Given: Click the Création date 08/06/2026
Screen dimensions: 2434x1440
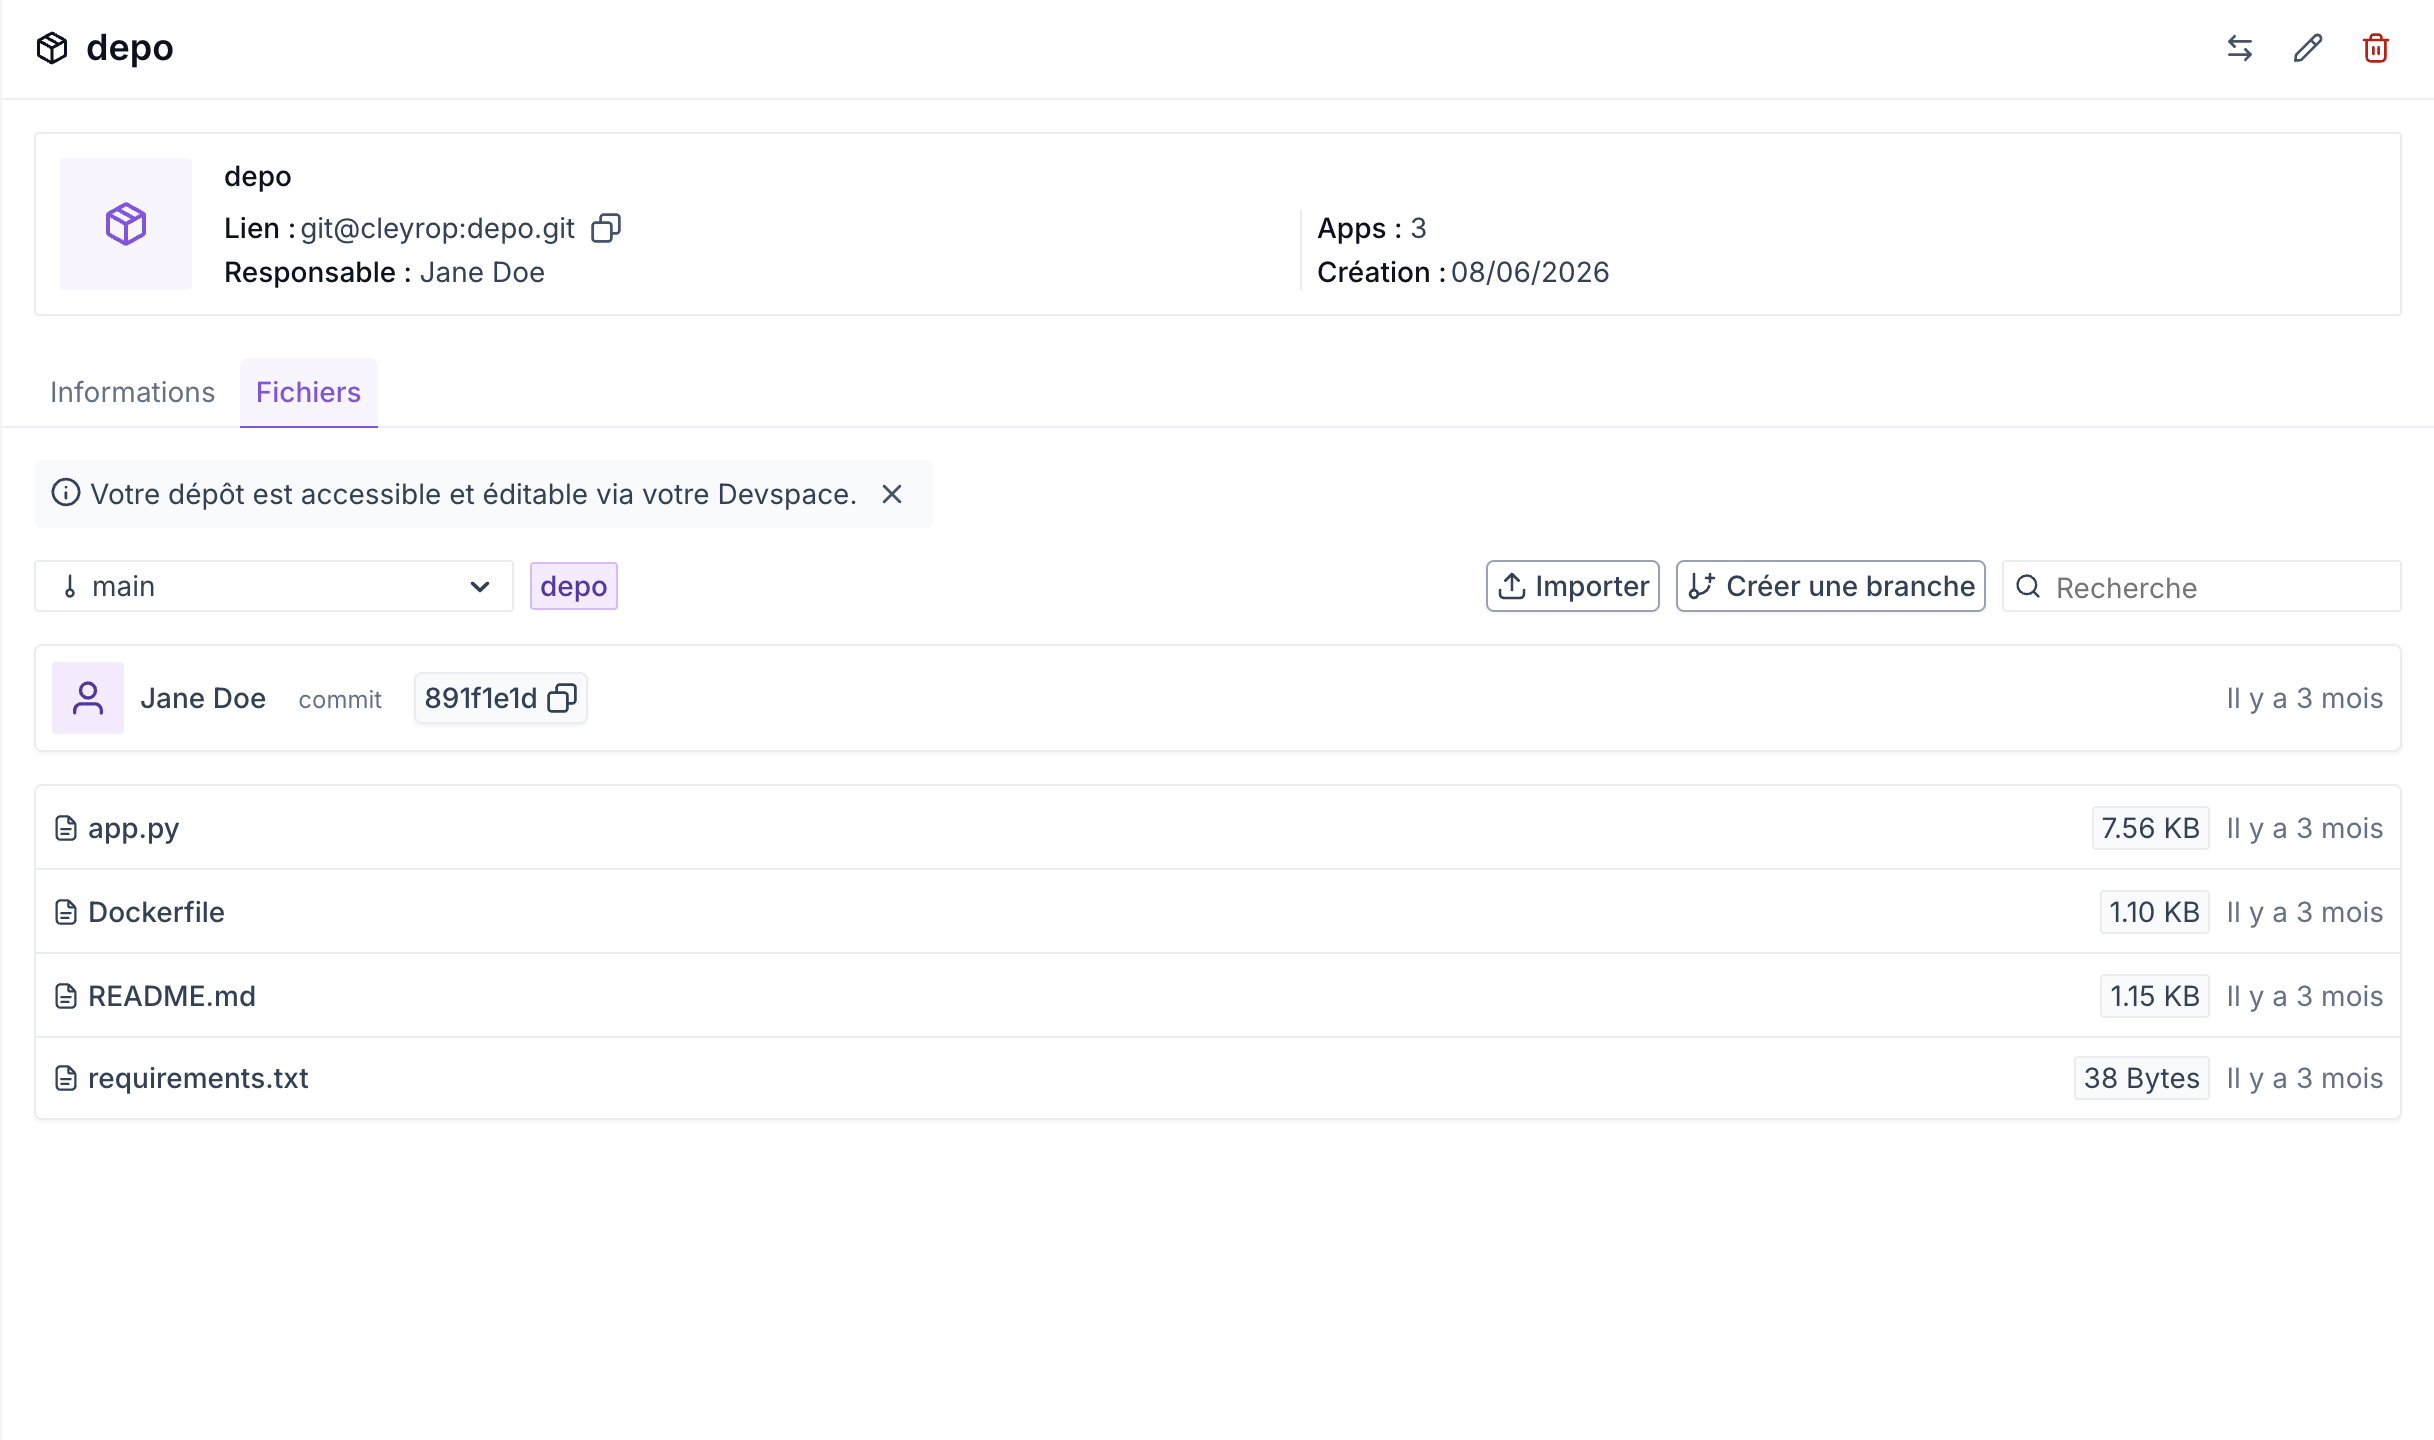Looking at the screenshot, I should pos(1530,272).
